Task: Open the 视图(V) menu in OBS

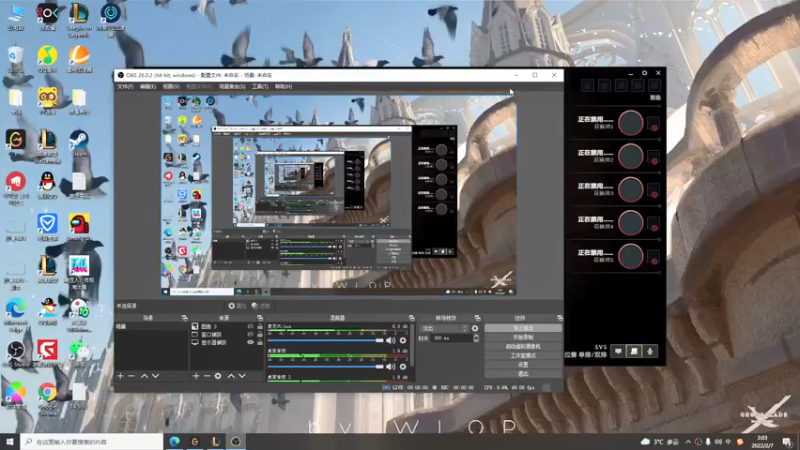Action: 171,87
